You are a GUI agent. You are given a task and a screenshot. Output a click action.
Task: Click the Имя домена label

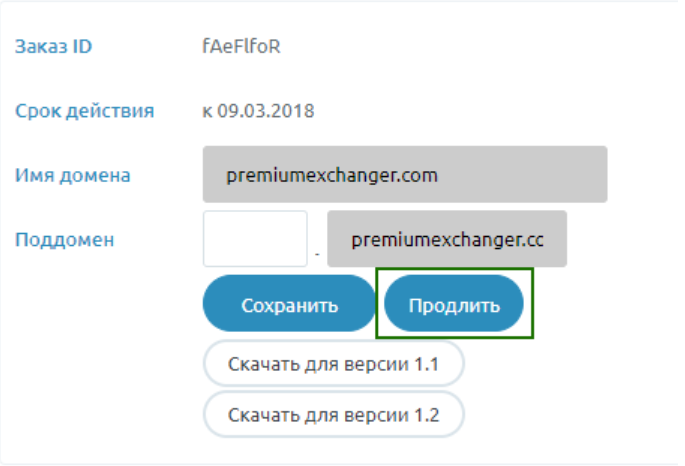(73, 175)
